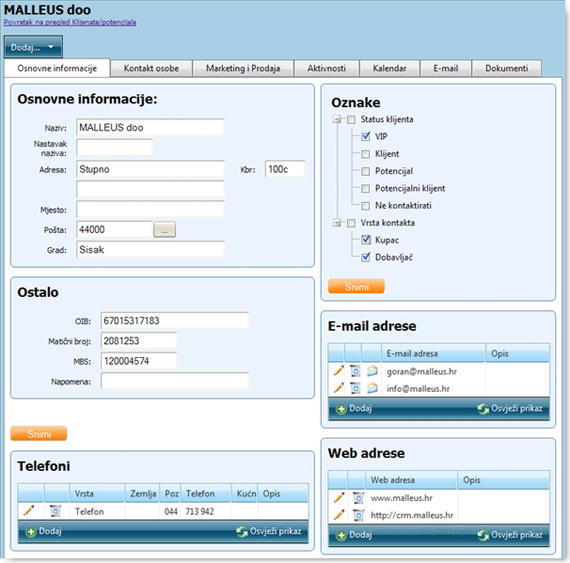The image size is (570, 563).
Task: Click into the OIB input field
Action: click(x=174, y=320)
